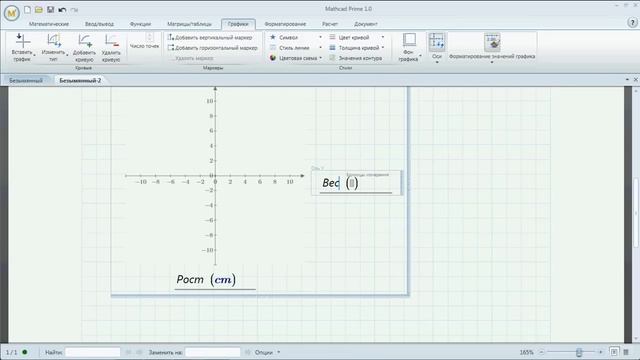This screenshot has width=640, height=360.
Task: Click the green calculation status indicator
Action: pos(25,352)
